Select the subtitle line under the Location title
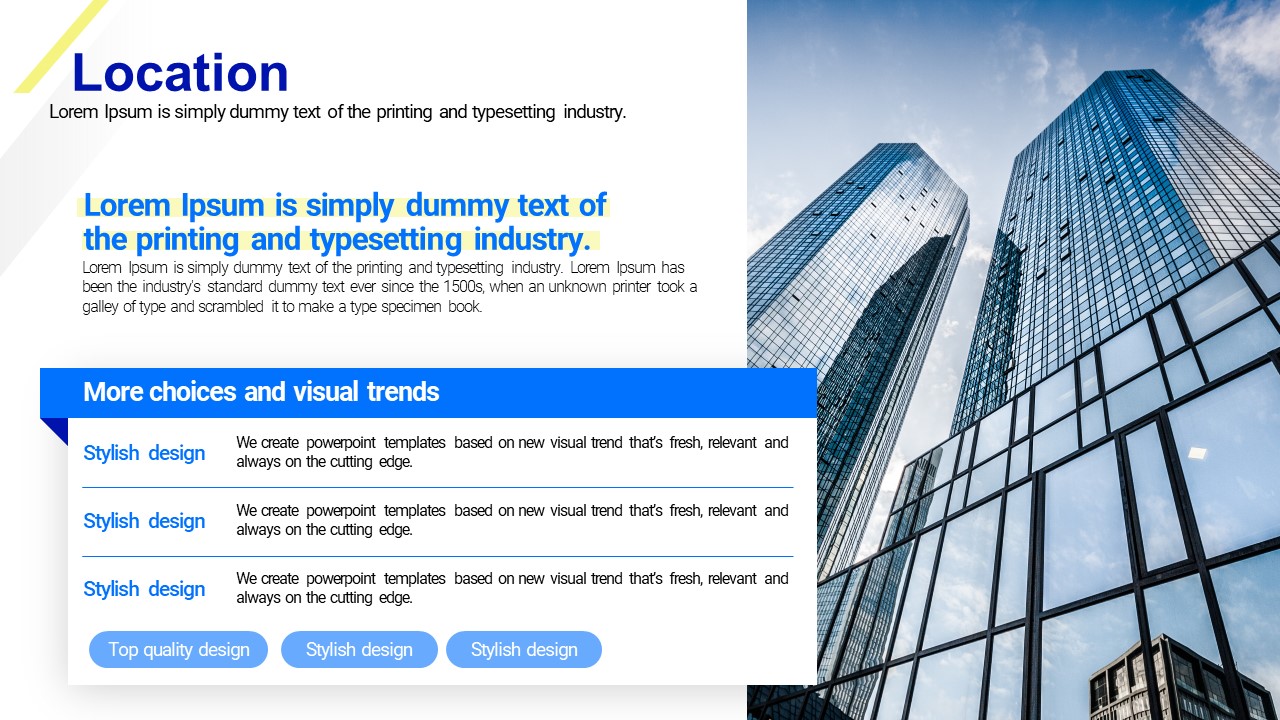This screenshot has height=720, width=1280. tap(338, 112)
